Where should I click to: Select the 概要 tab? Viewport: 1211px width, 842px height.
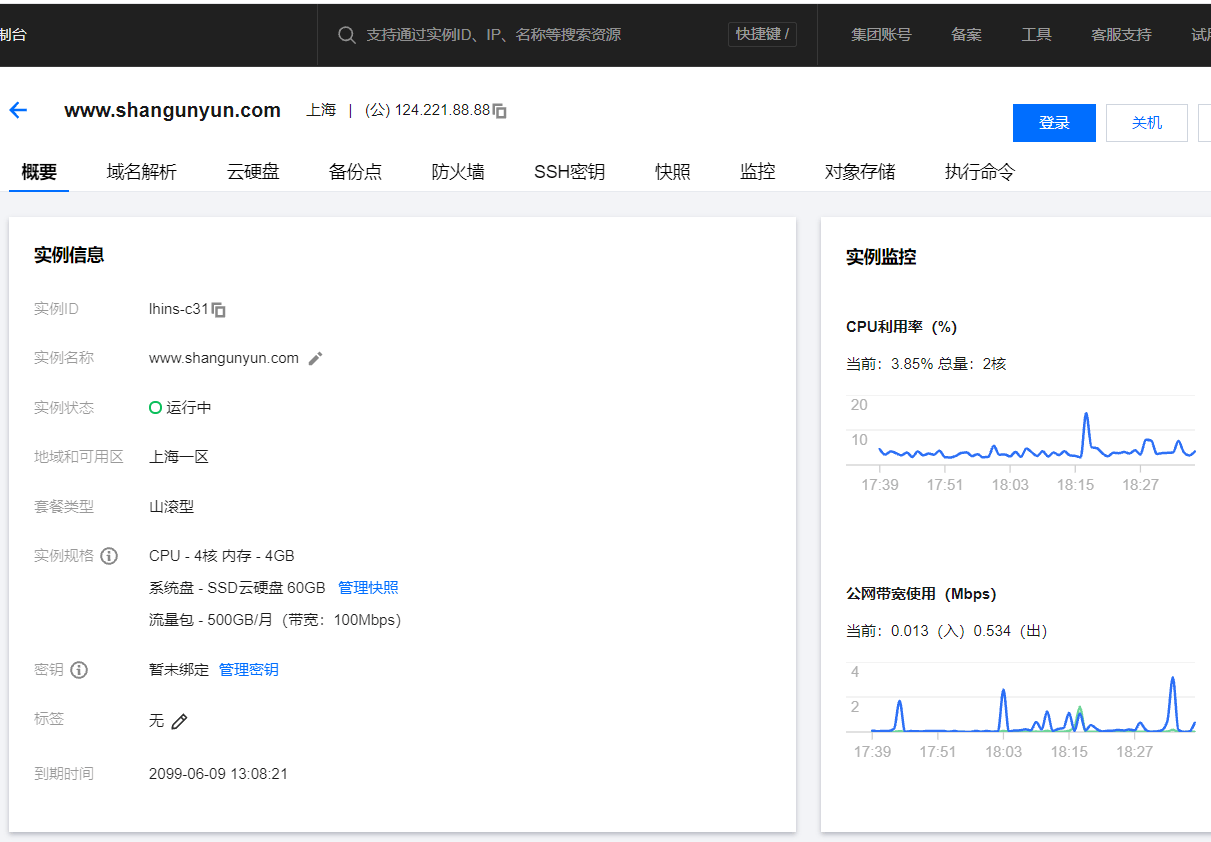[x=39, y=172]
